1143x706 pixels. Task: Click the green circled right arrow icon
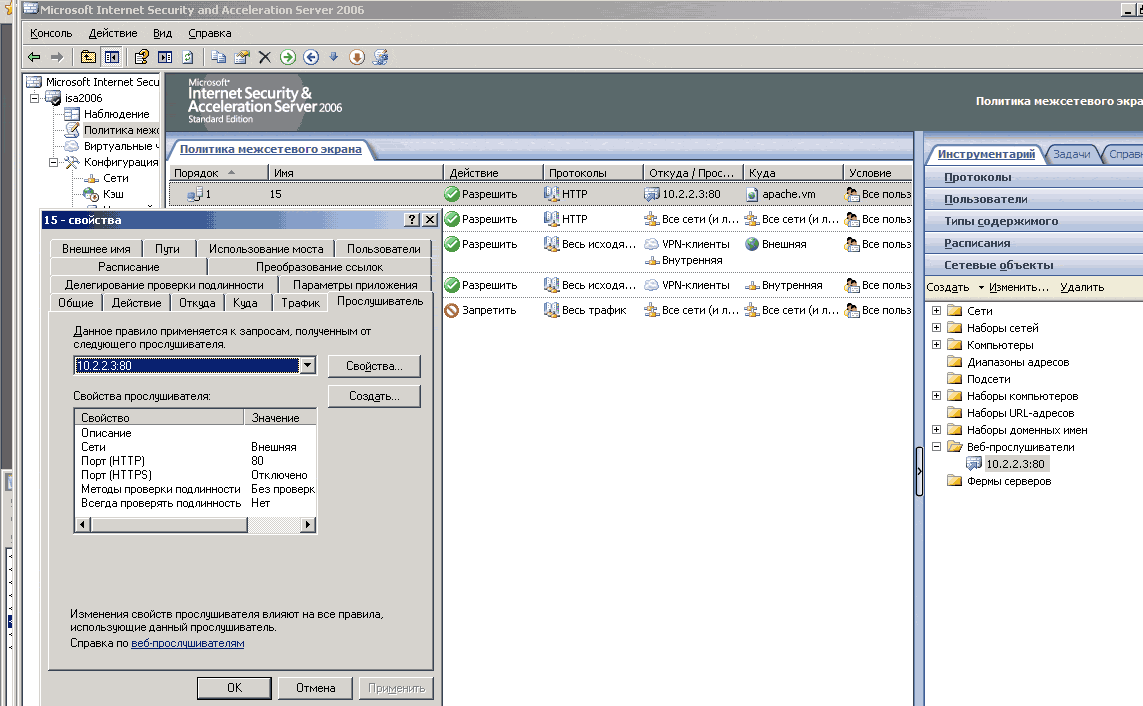tap(288, 57)
